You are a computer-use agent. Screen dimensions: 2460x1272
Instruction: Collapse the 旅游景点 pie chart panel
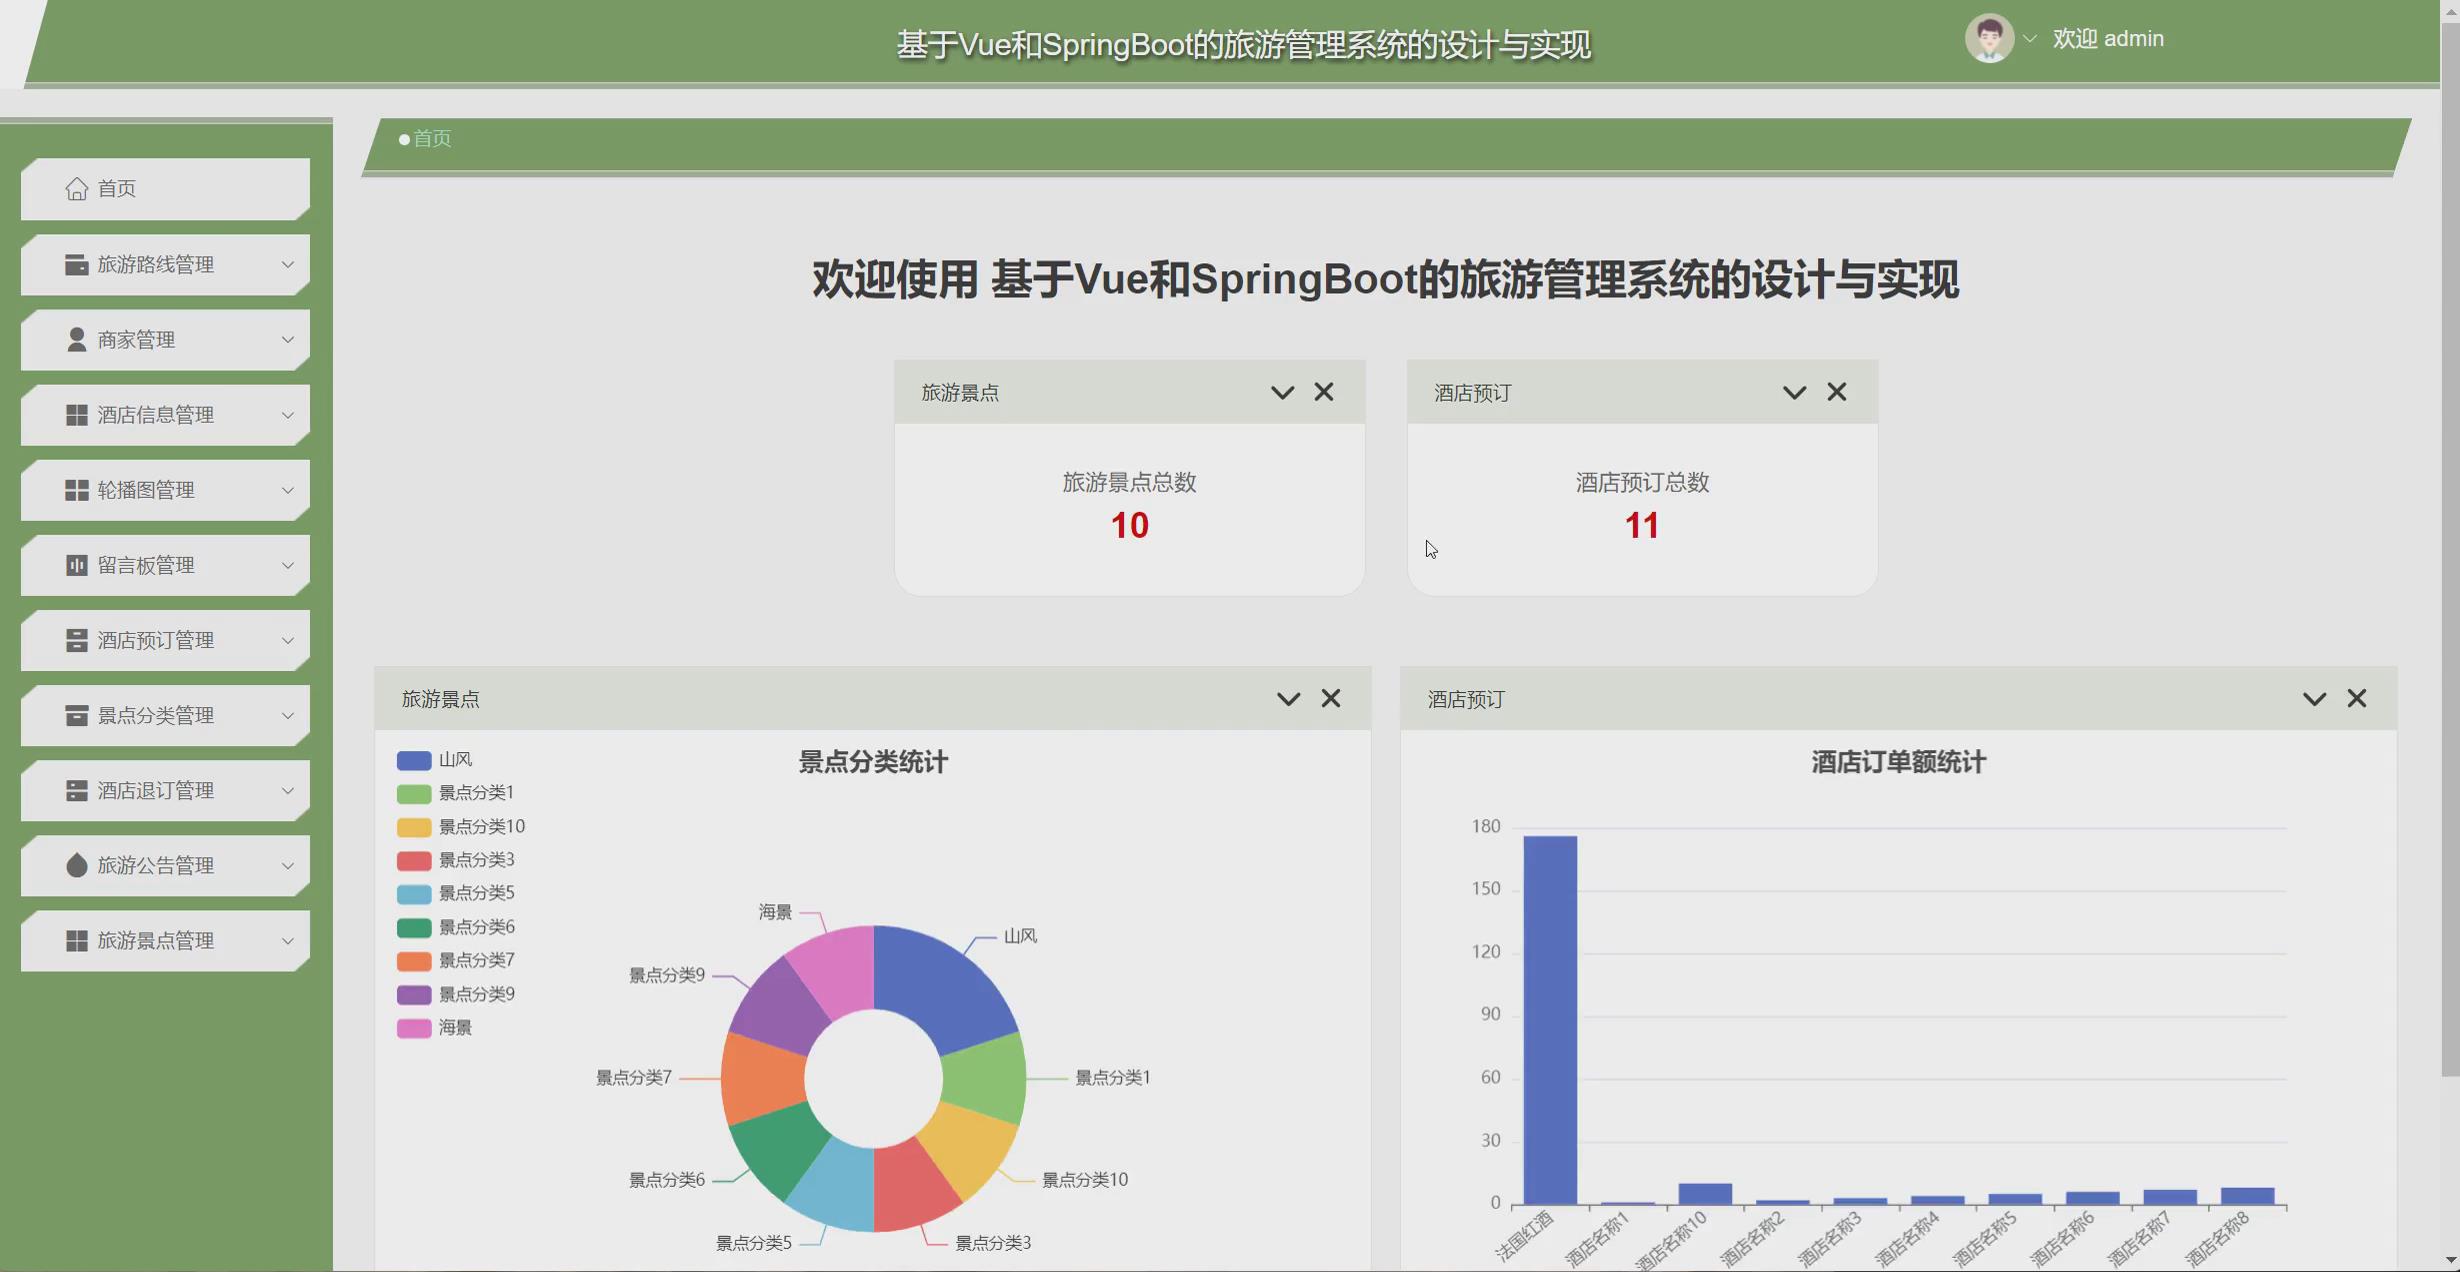point(1288,699)
